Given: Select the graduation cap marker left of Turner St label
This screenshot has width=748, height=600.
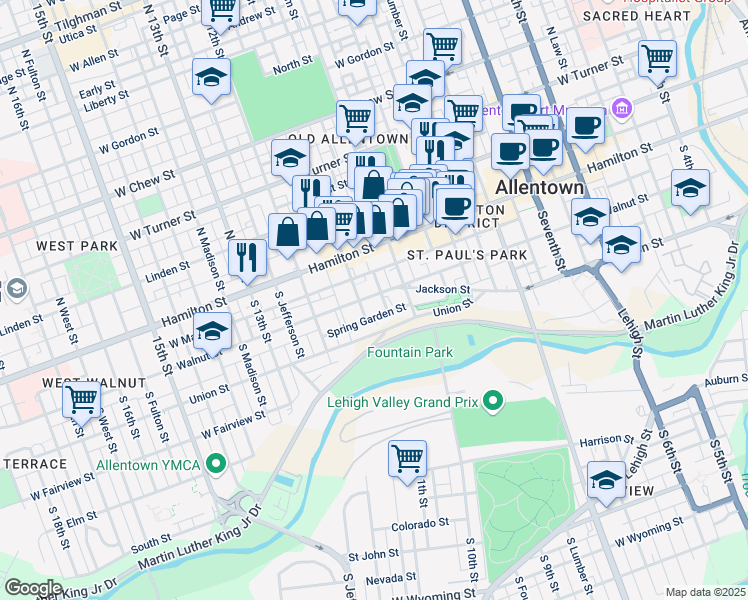Looking at the screenshot, I should [291, 159].
